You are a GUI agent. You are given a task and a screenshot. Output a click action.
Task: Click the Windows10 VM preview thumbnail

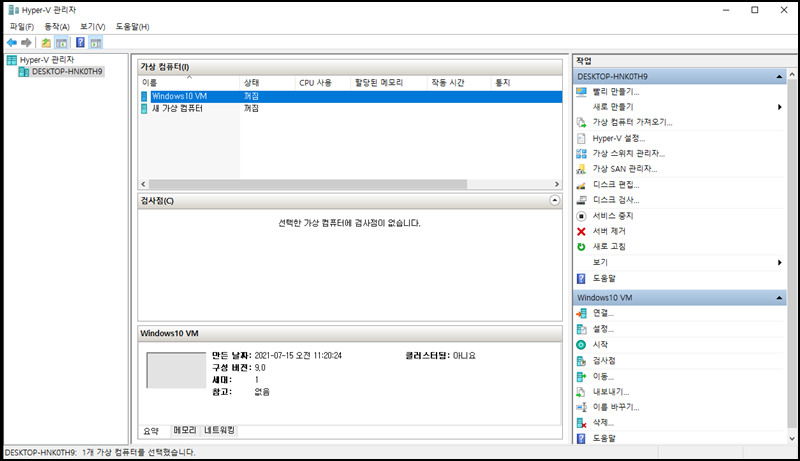point(176,370)
